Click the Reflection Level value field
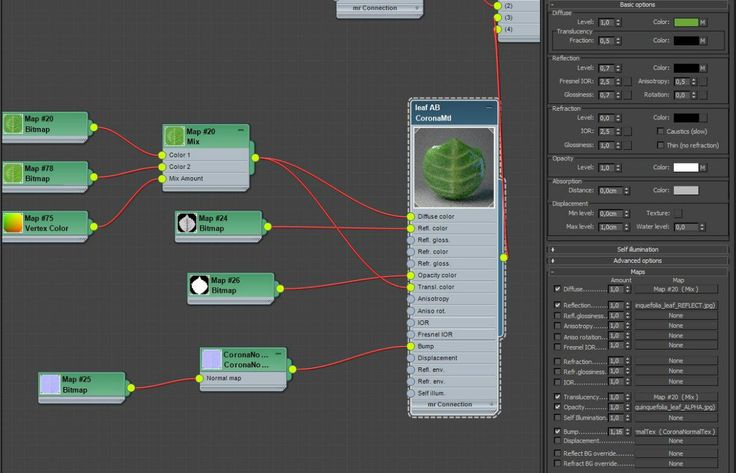Image resolution: width=736 pixels, height=473 pixels. pos(606,68)
